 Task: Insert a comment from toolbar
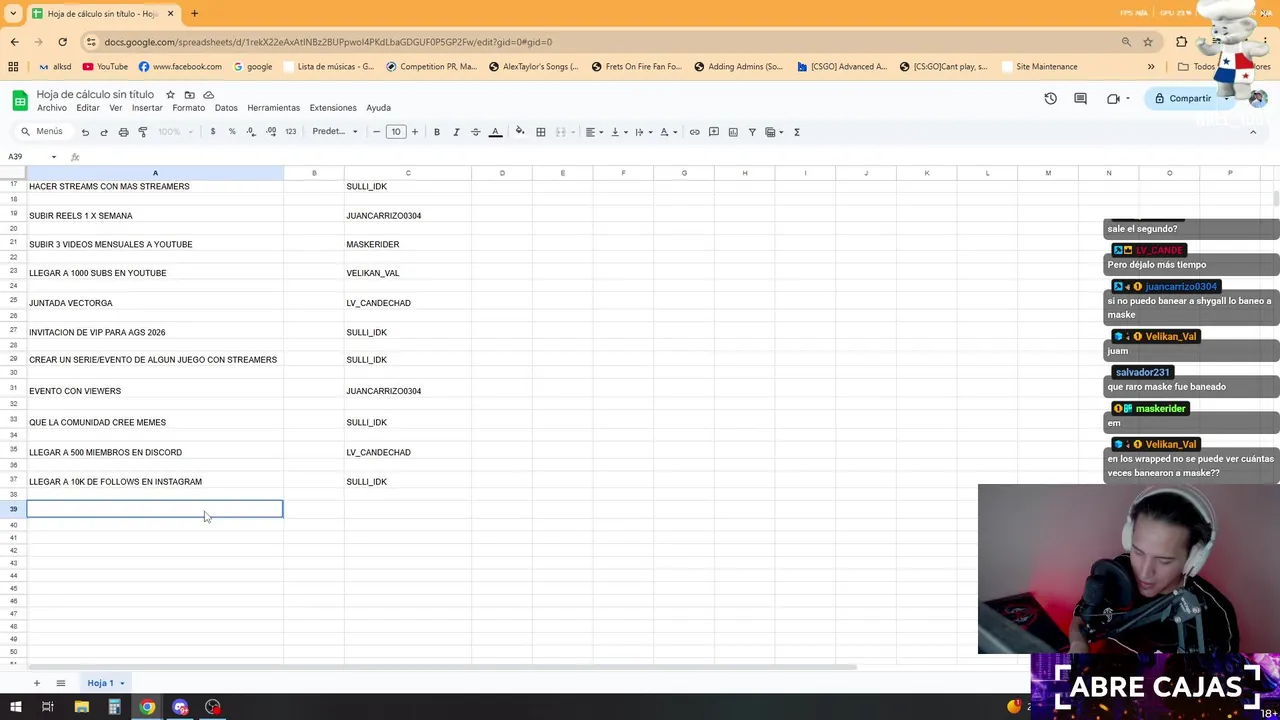coord(714,132)
